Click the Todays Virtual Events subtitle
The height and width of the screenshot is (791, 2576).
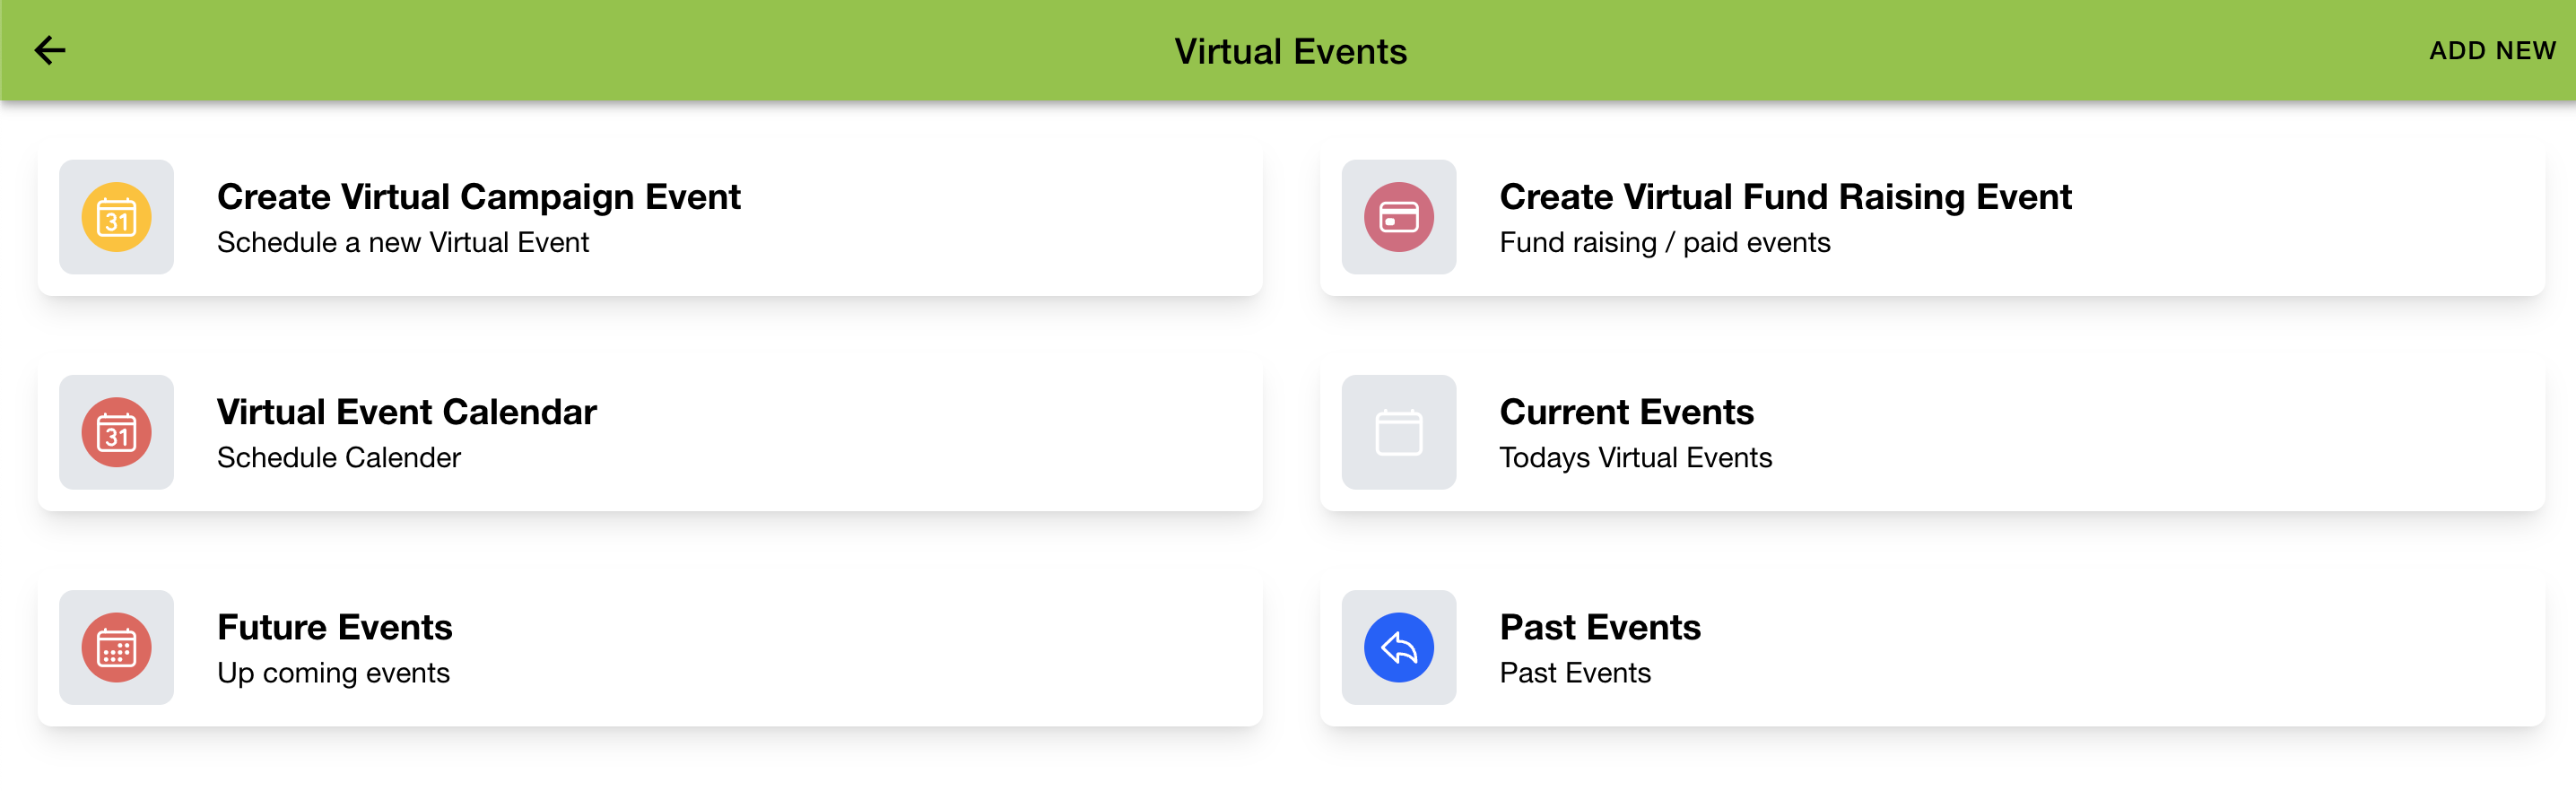[x=1636, y=458]
